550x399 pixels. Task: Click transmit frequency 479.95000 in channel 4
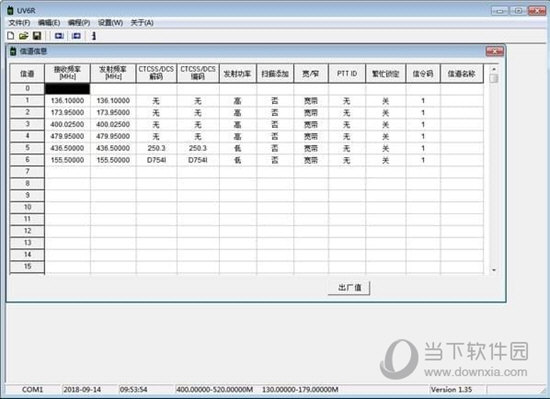pyautogui.click(x=113, y=136)
